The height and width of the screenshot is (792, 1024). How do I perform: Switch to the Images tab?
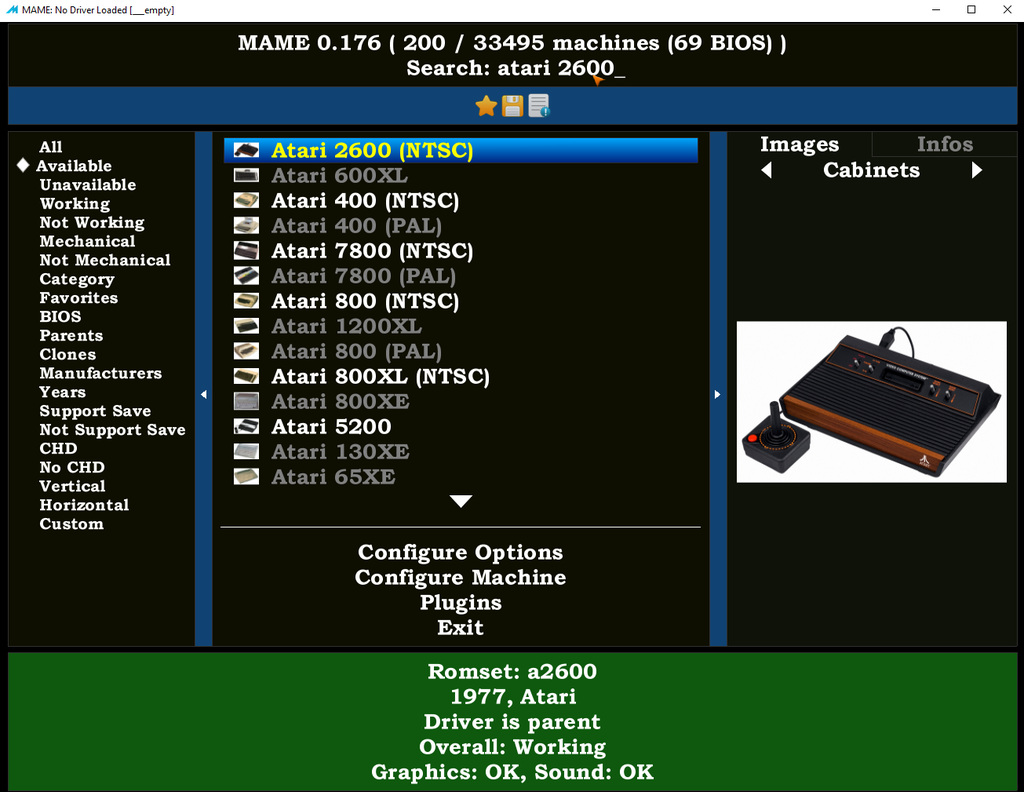799,144
